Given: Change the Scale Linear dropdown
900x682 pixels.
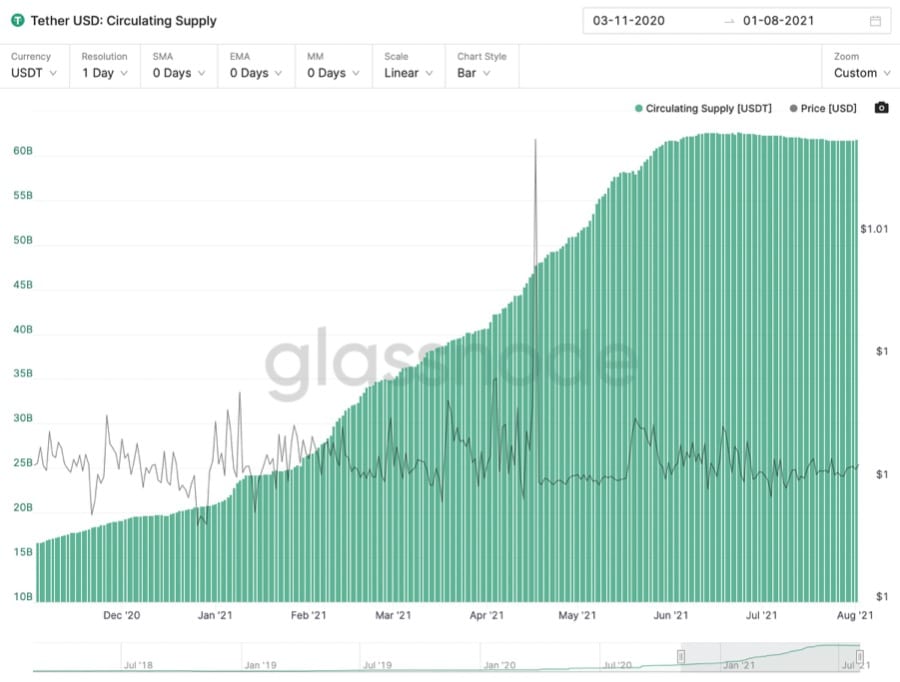Looking at the screenshot, I should 409,66.
